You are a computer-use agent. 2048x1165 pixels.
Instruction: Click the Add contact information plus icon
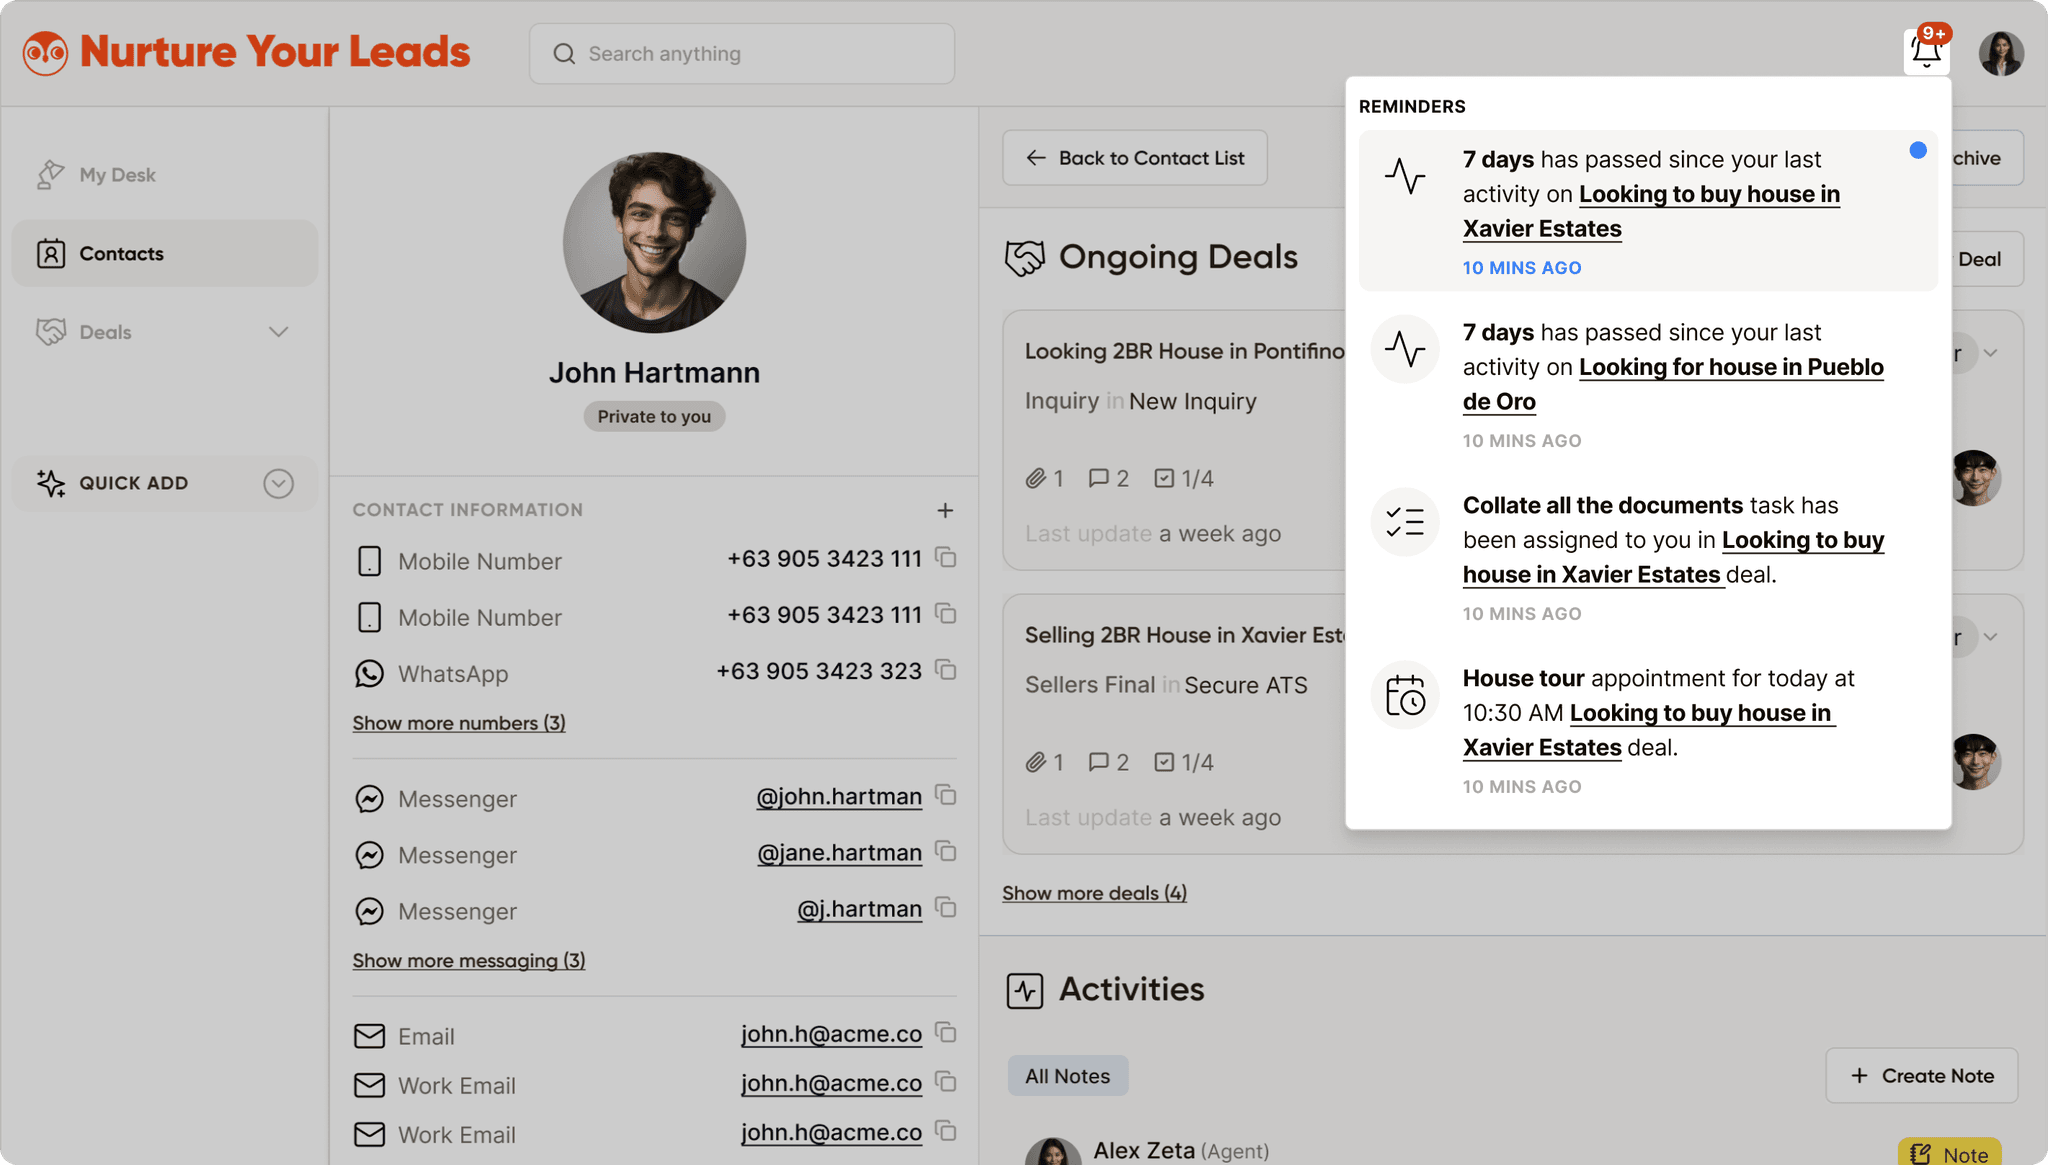[945, 509]
